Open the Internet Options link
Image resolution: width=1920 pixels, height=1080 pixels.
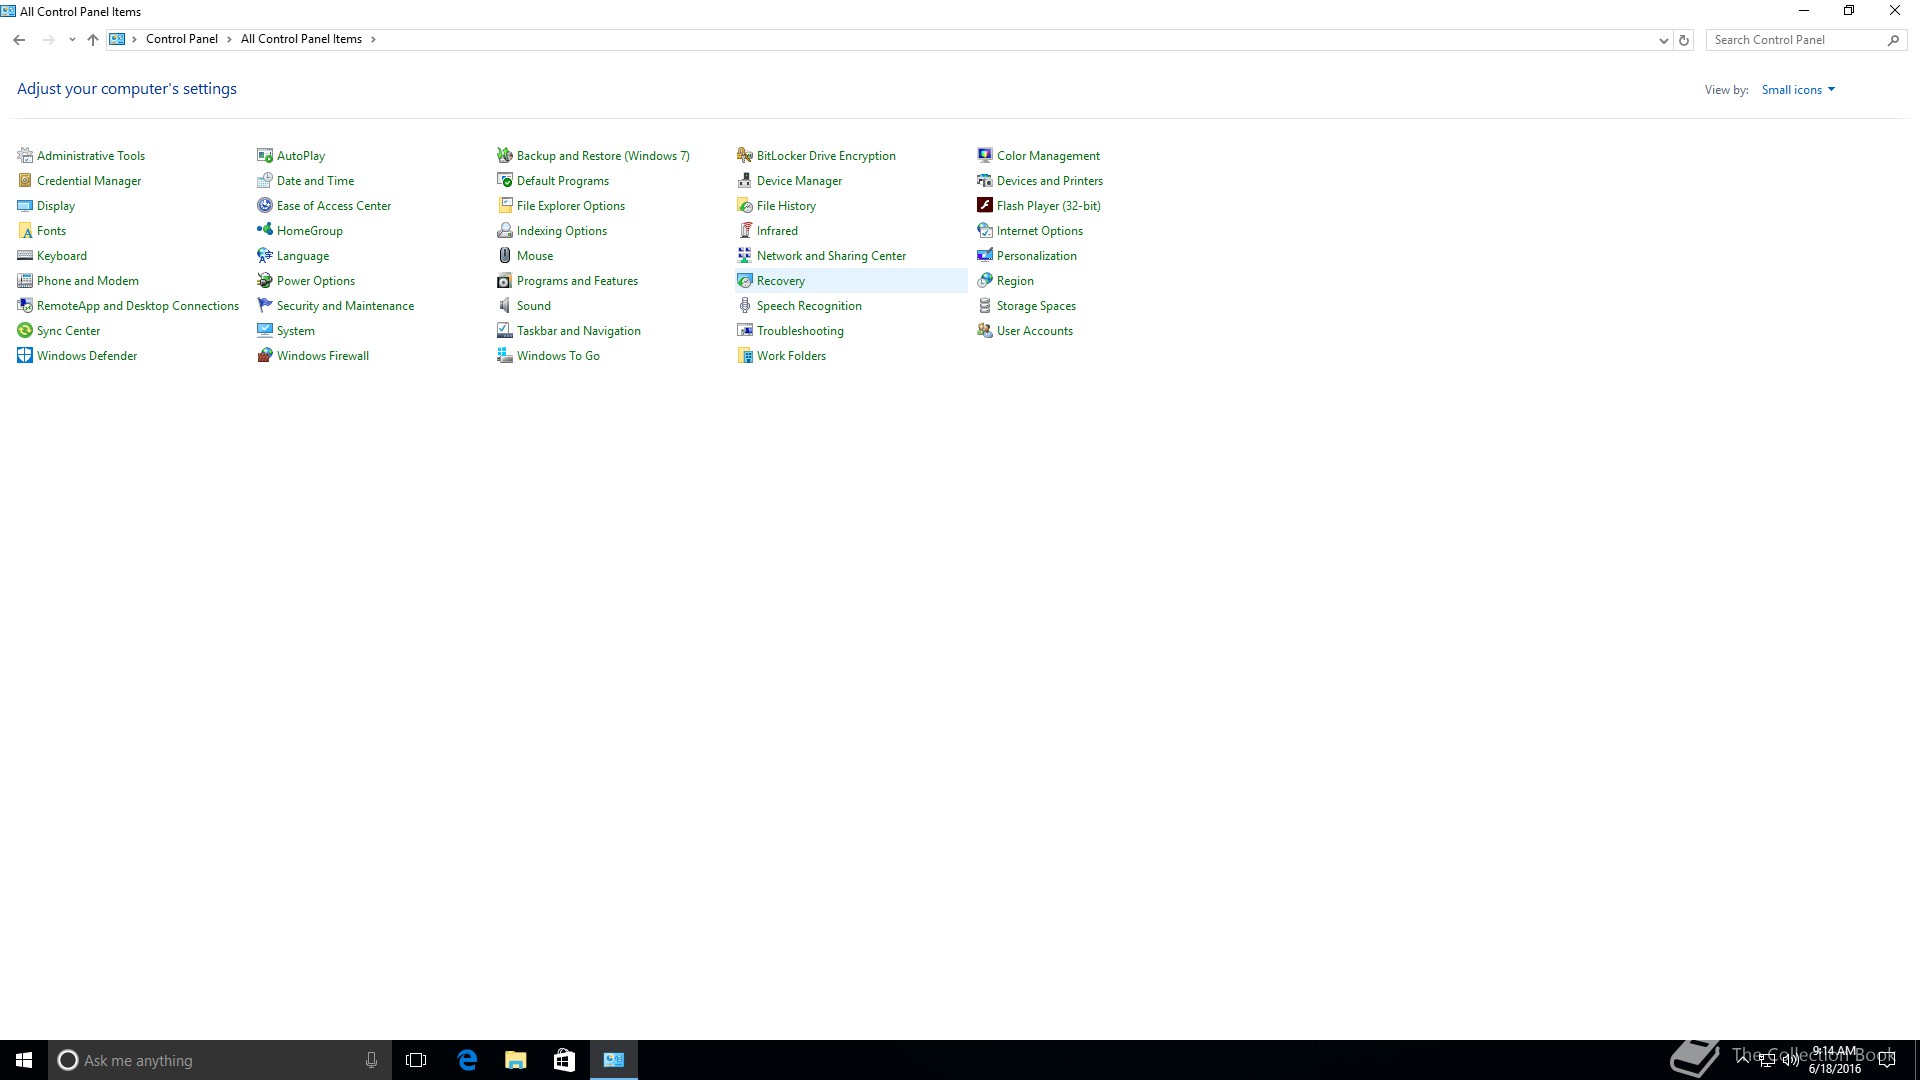1040,231
